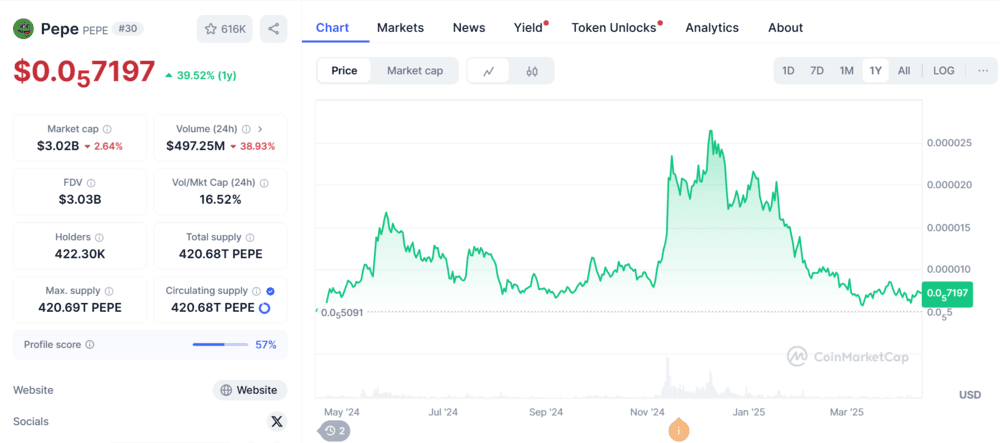Toggle LOG scale on chart

[944, 71]
